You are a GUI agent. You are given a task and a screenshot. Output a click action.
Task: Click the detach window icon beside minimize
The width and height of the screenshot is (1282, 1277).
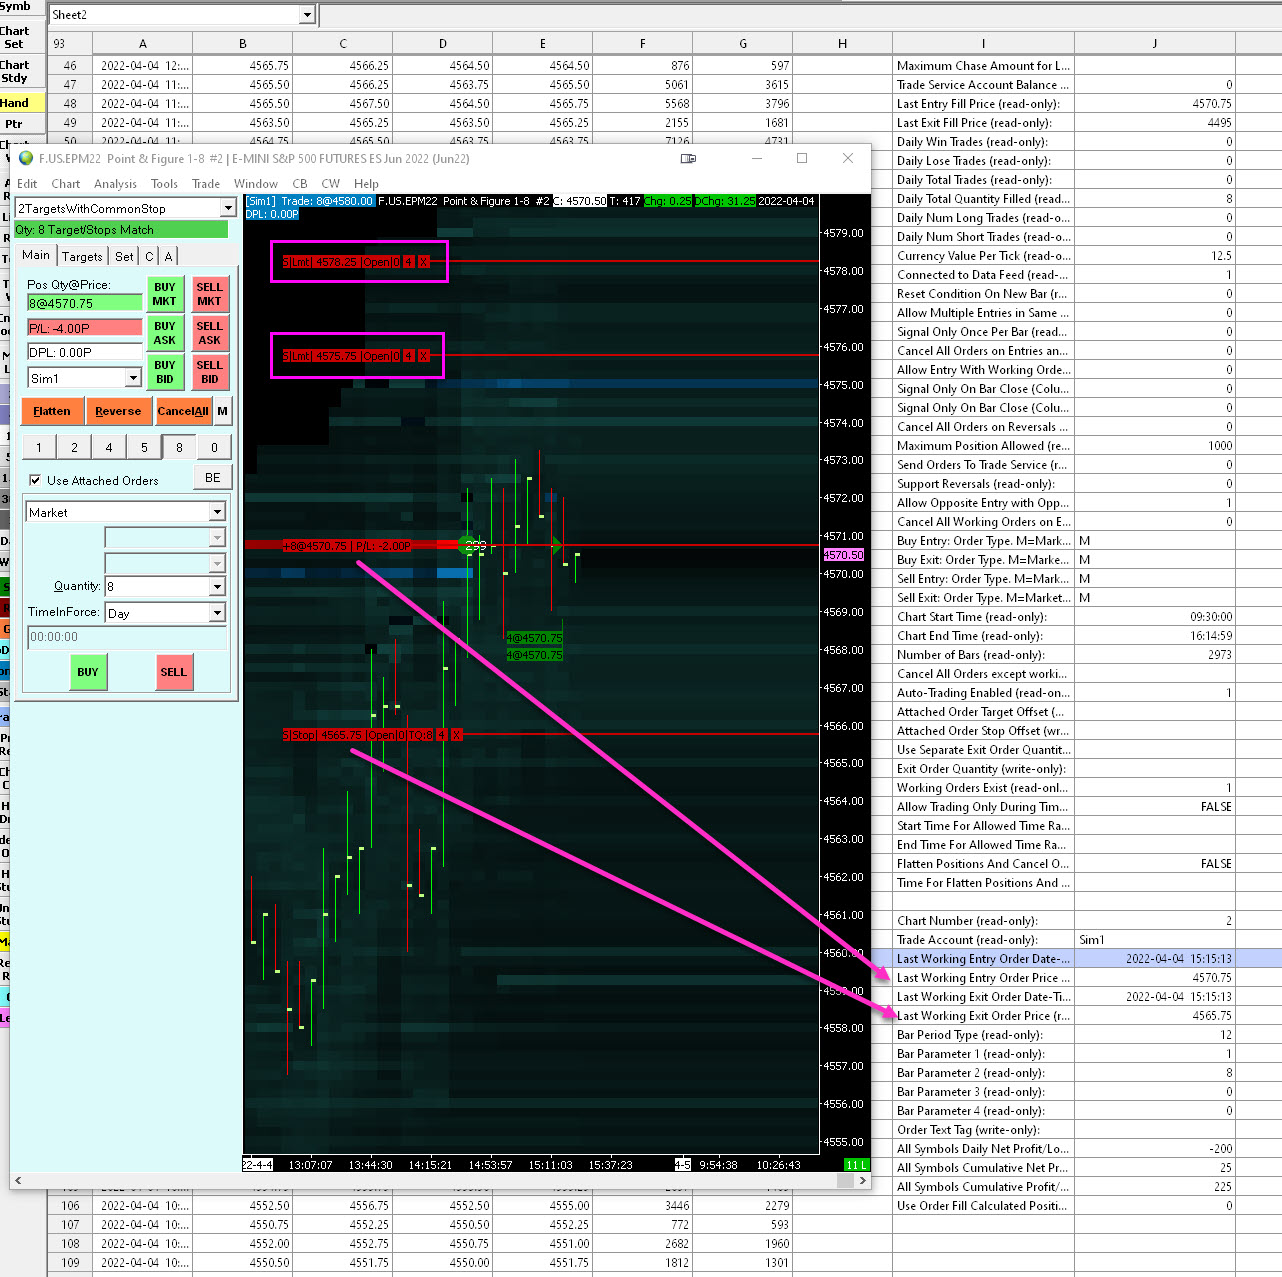coord(688,158)
